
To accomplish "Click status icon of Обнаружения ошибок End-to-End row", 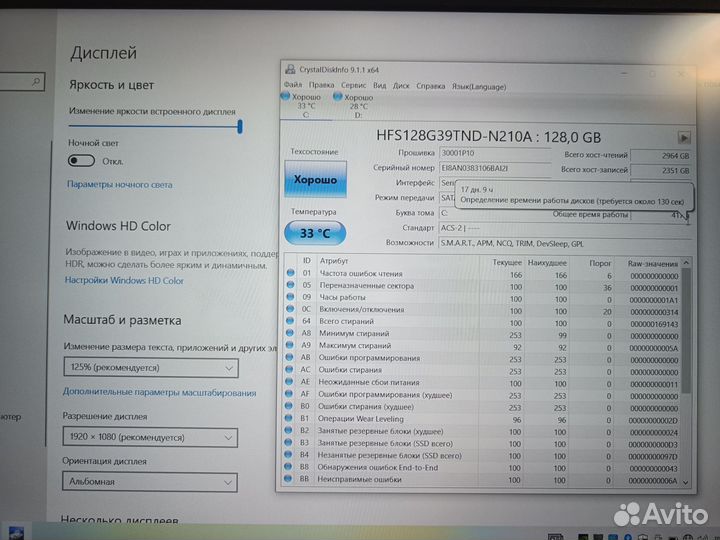I will (x=288, y=467).
